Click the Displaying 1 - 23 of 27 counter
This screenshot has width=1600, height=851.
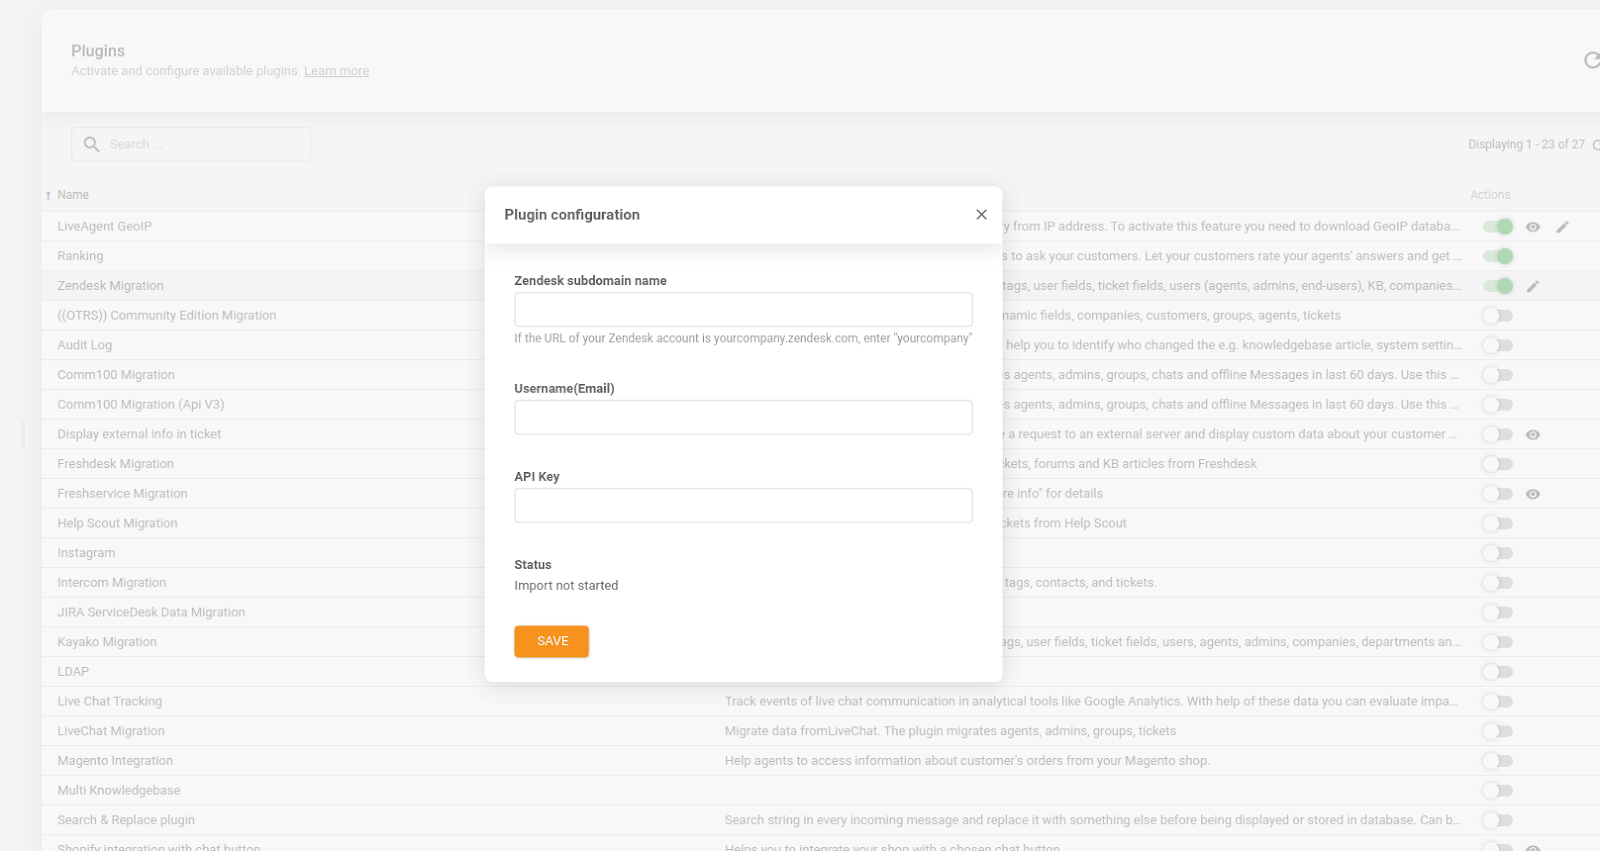pos(1526,145)
